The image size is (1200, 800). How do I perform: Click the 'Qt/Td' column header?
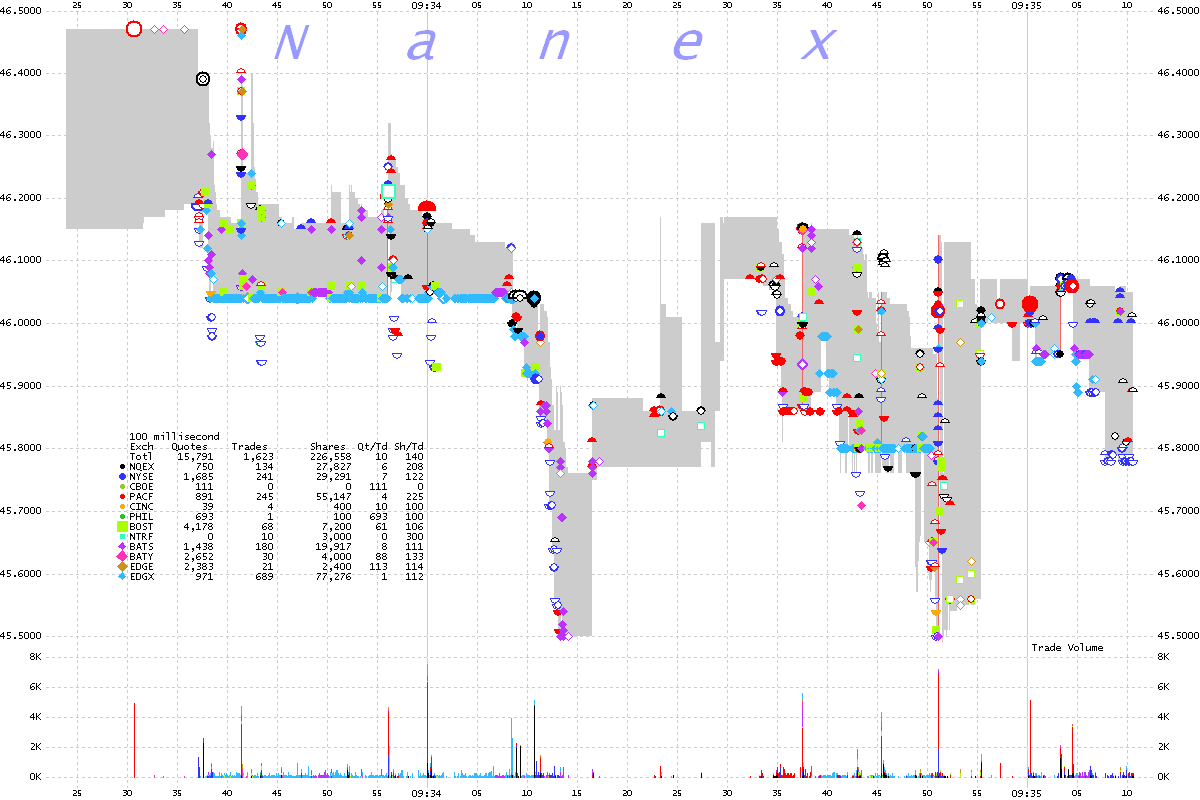[372, 447]
